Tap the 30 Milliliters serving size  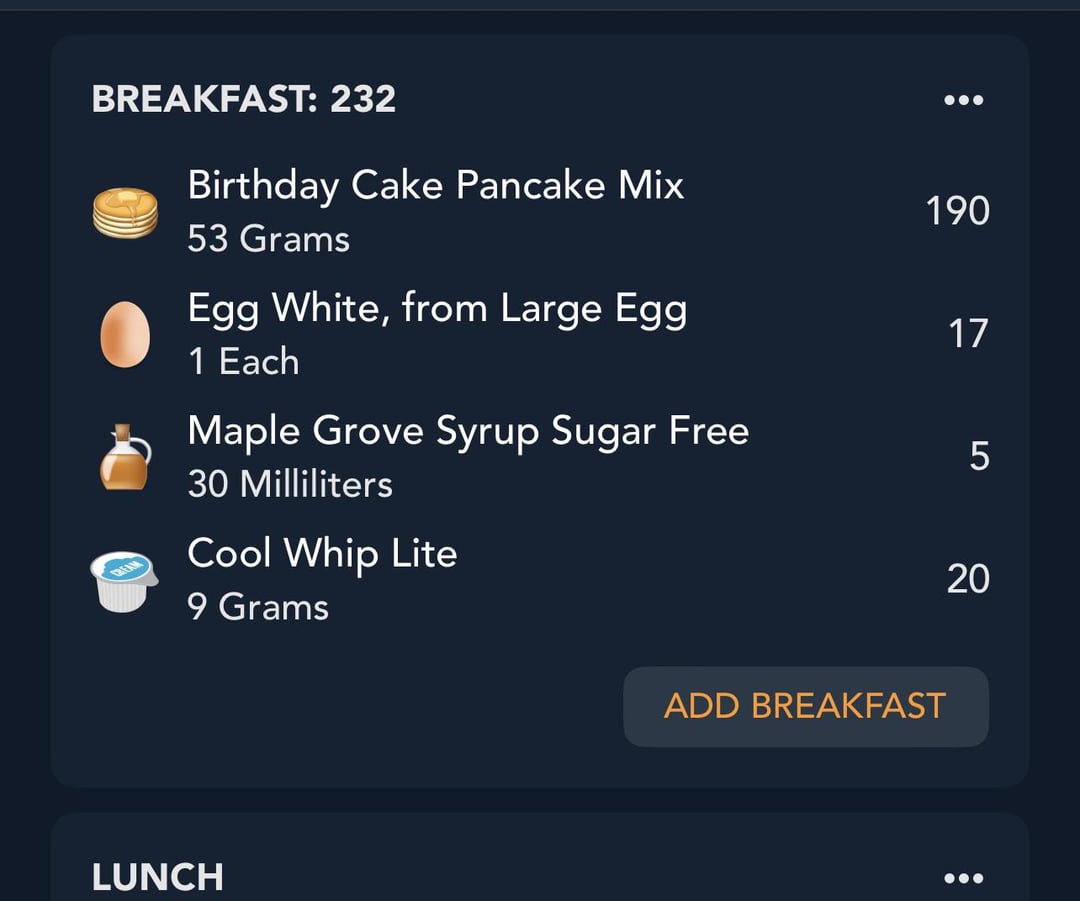pos(290,484)
